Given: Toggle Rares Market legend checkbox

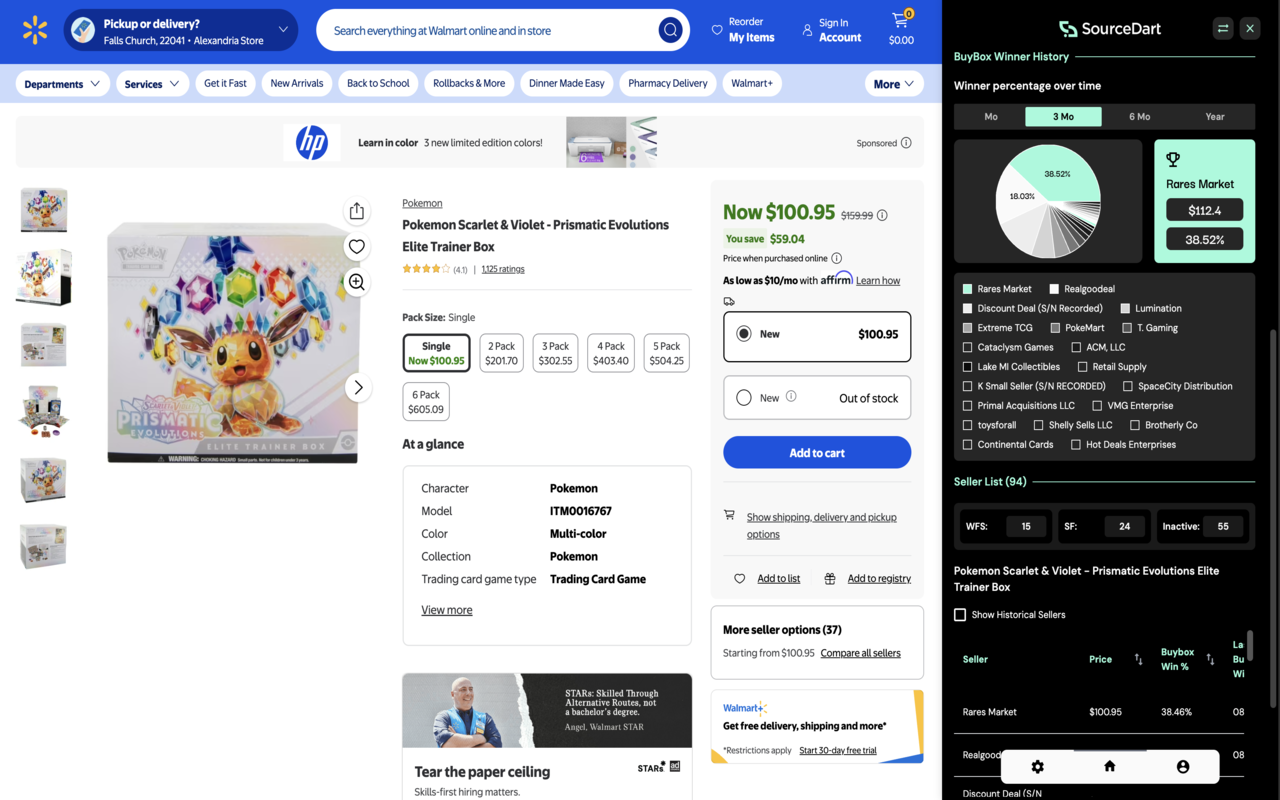Looking at the screenshot, I should click(967, 289).
